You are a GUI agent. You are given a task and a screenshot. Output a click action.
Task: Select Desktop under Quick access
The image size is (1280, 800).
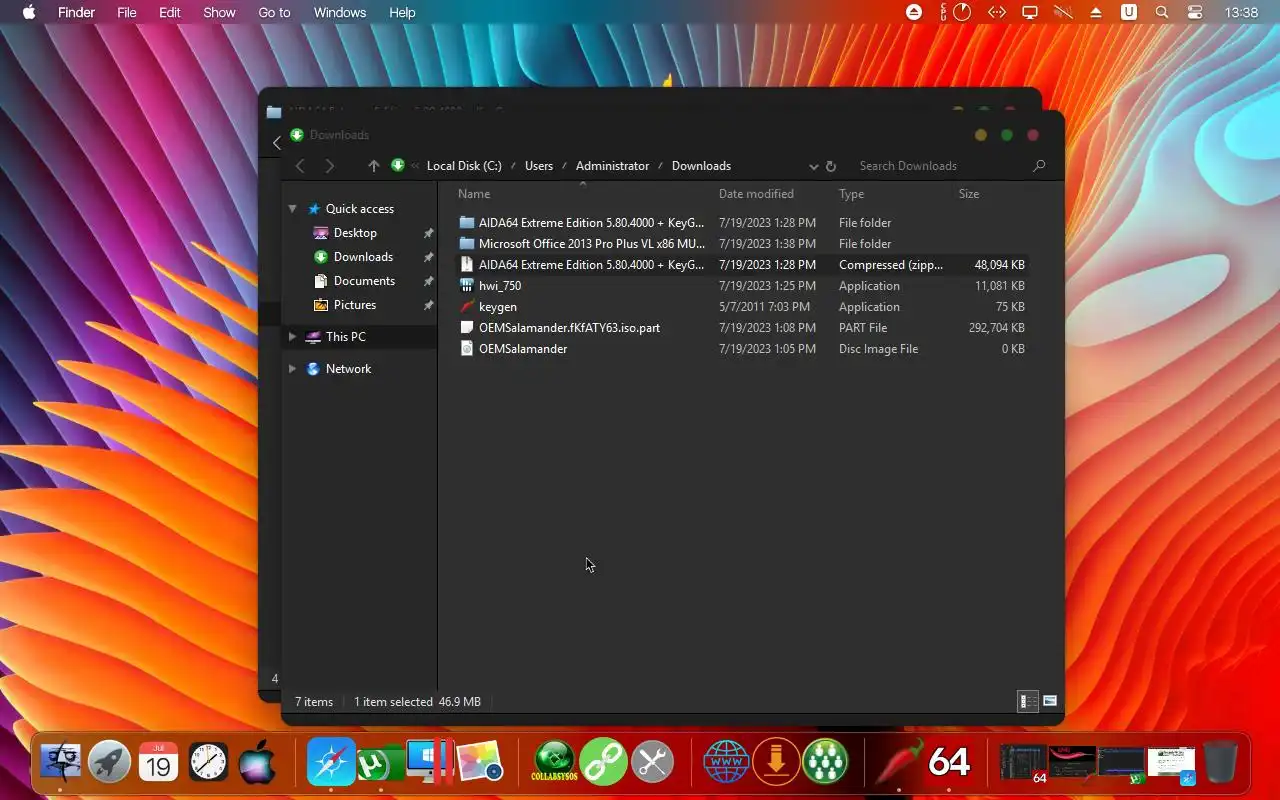pos(355,233)
